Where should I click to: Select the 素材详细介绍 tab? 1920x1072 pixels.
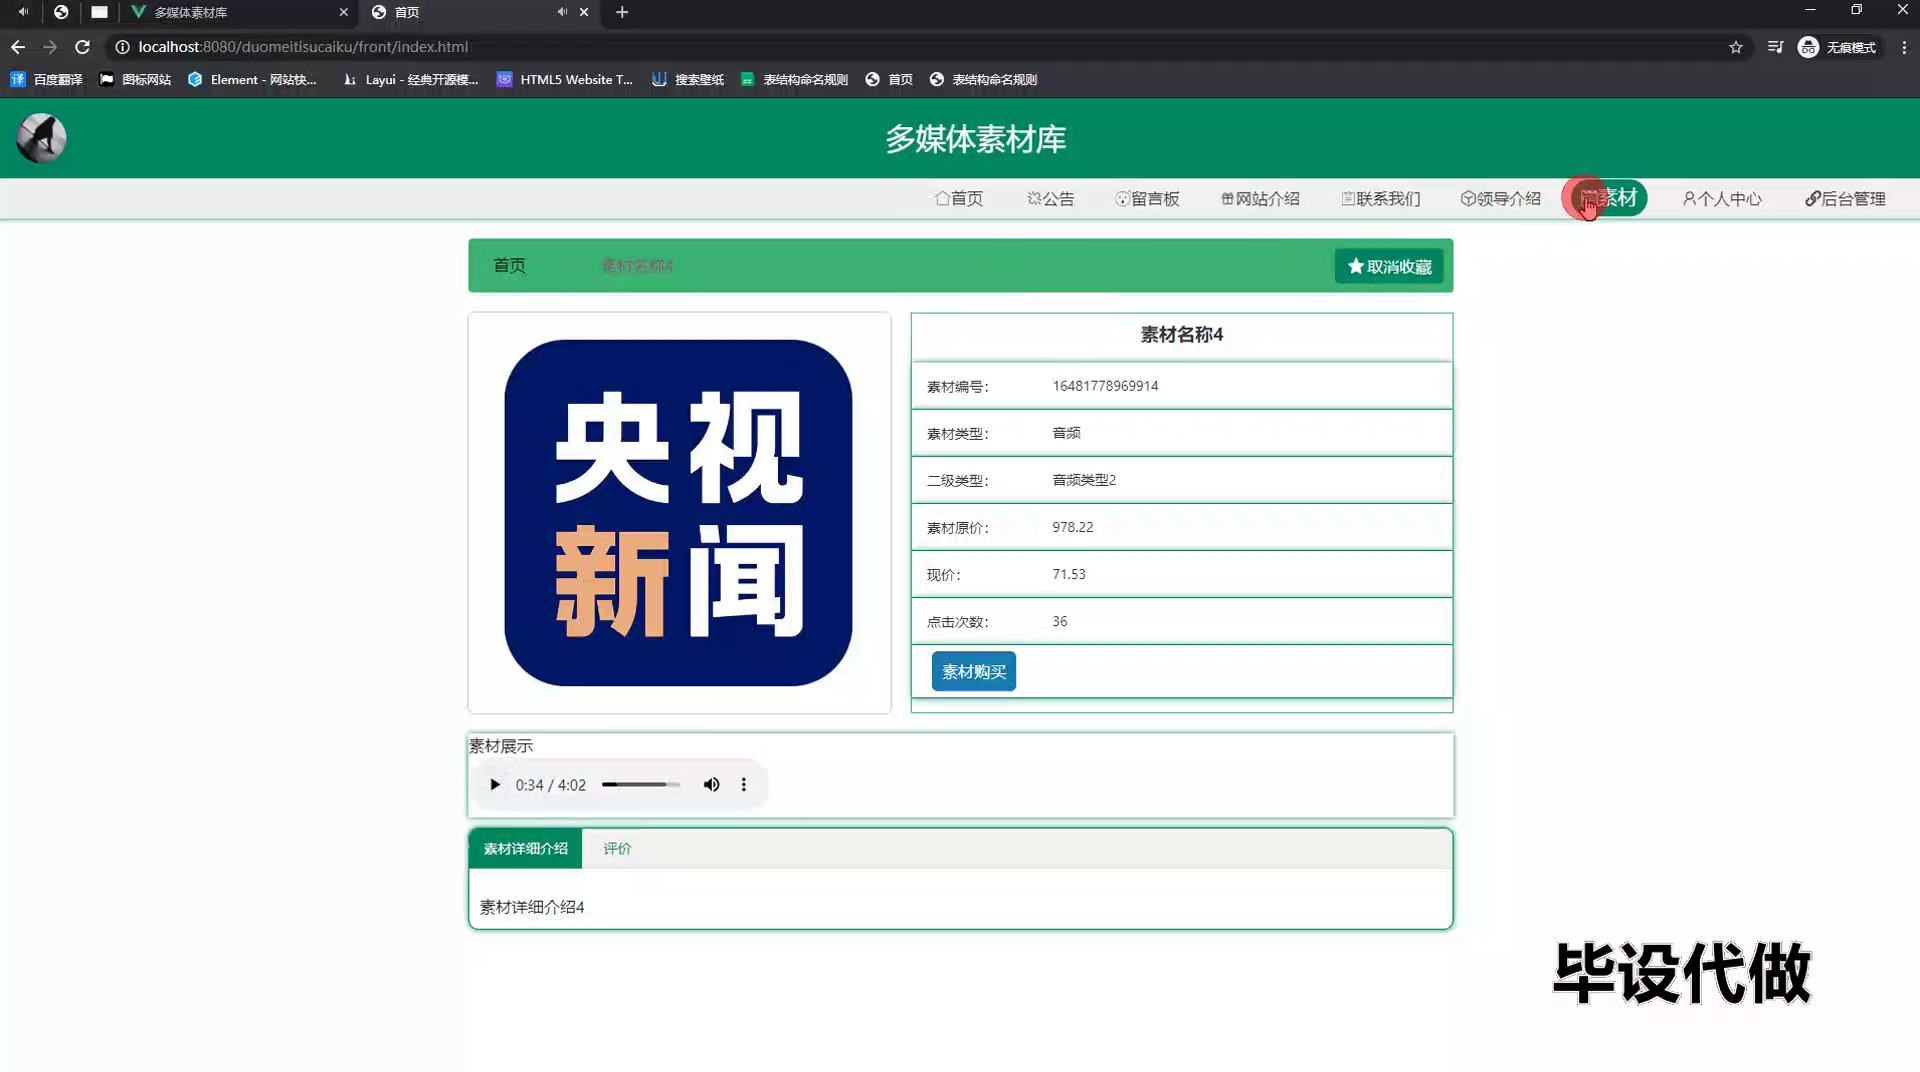click(x=525, y=848)
